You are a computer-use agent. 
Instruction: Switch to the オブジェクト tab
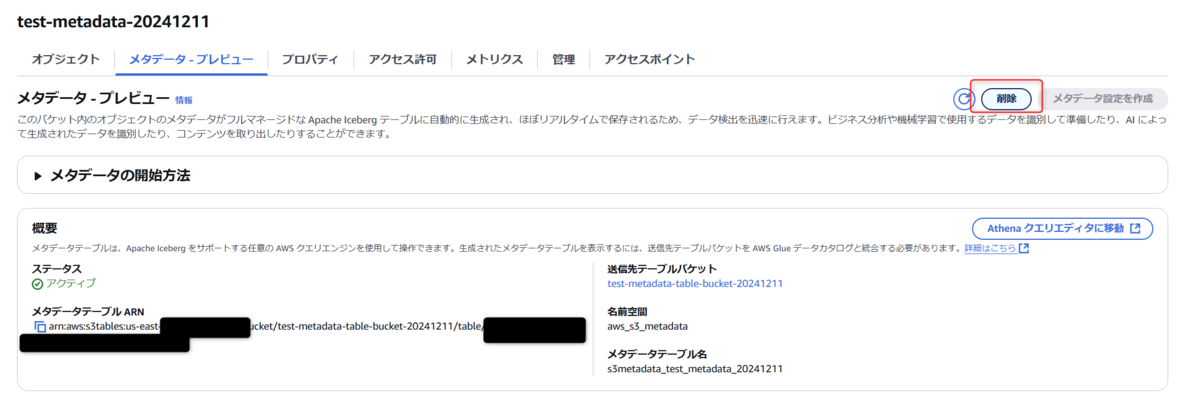tap(65, 59)
